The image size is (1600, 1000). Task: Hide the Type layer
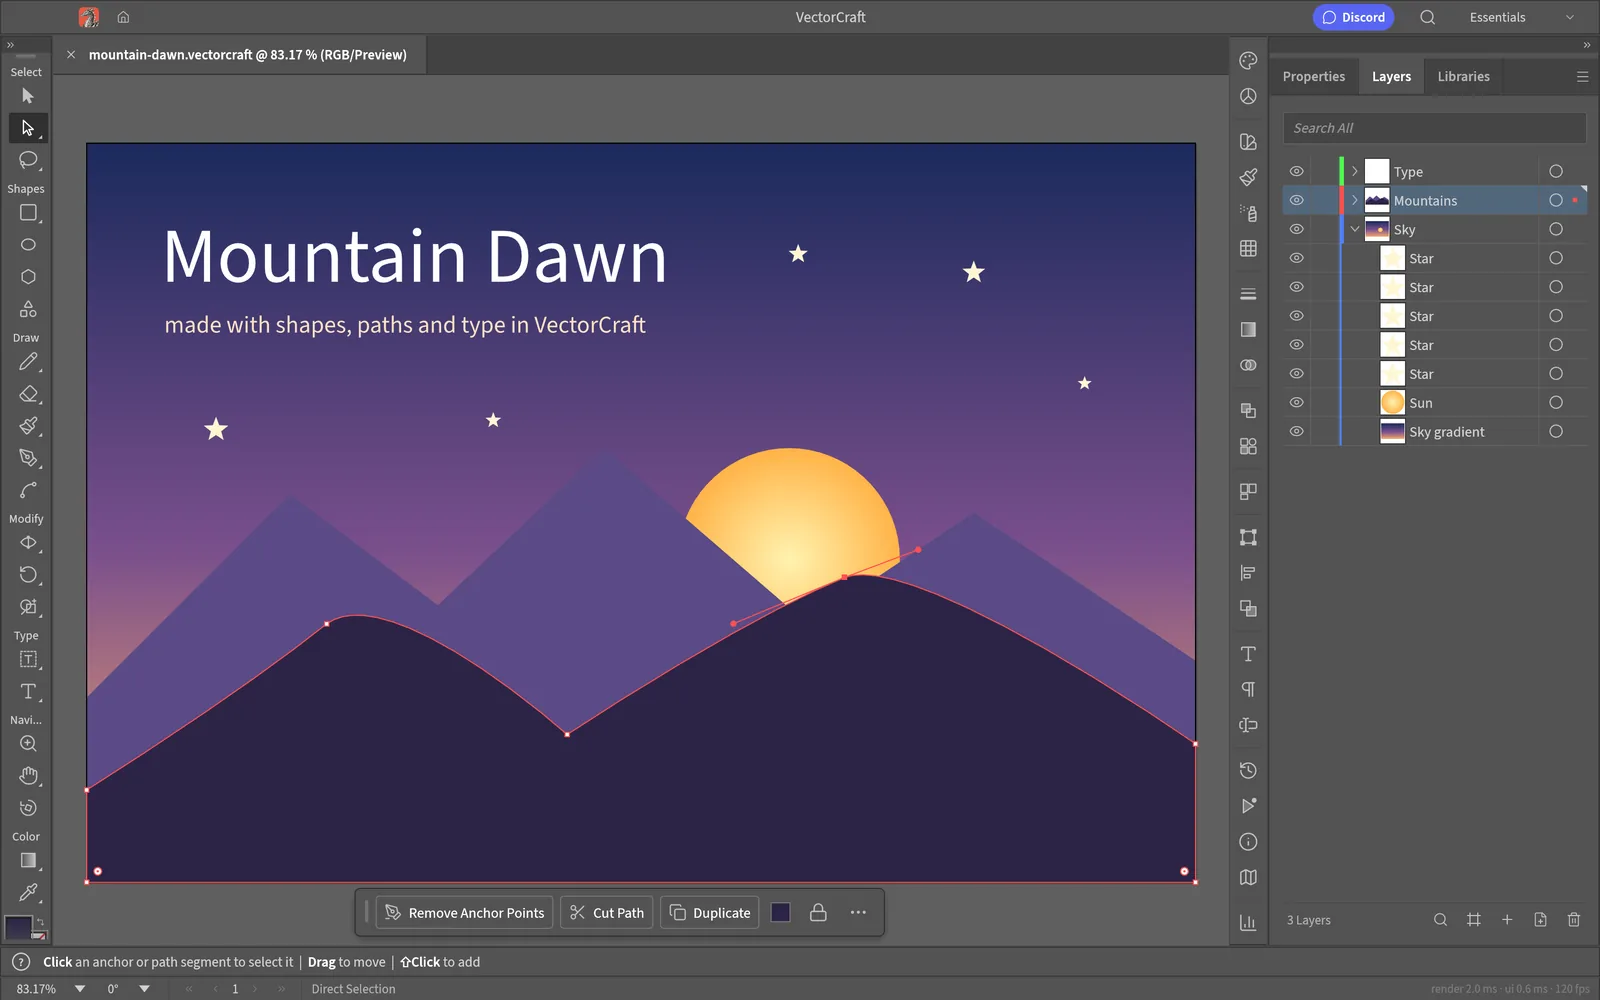pyautogui.click(x=1297, y=172)
